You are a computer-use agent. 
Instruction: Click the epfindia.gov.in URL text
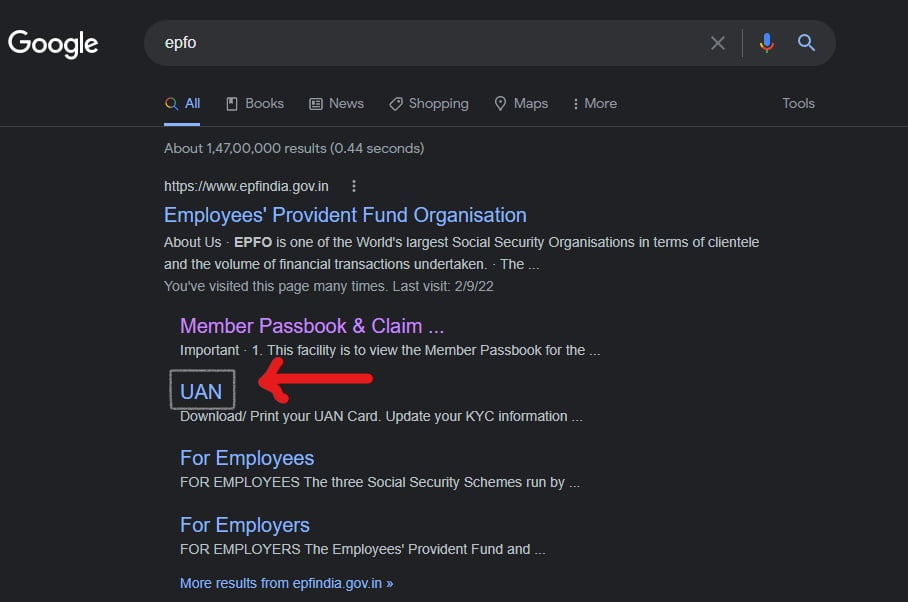(x=246, y=186)
